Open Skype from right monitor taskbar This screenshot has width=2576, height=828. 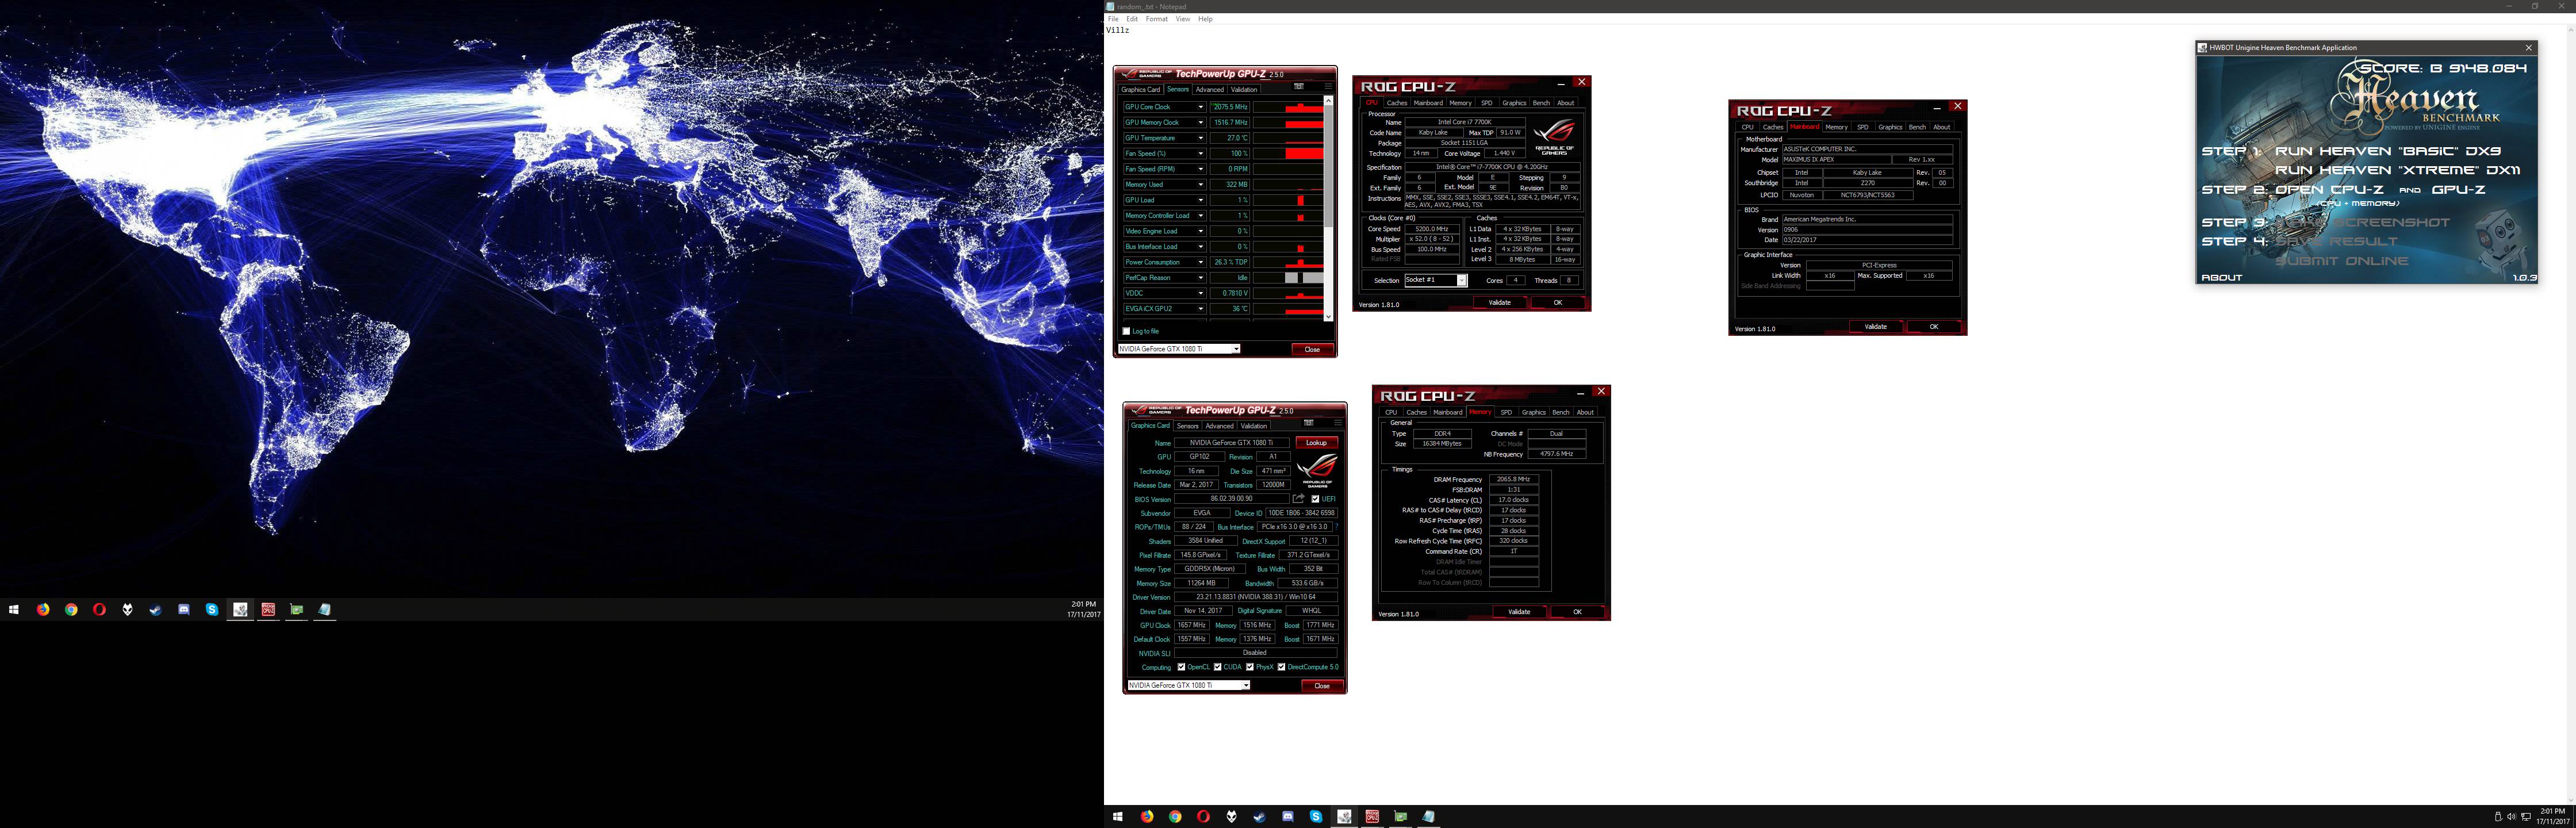1316,817
